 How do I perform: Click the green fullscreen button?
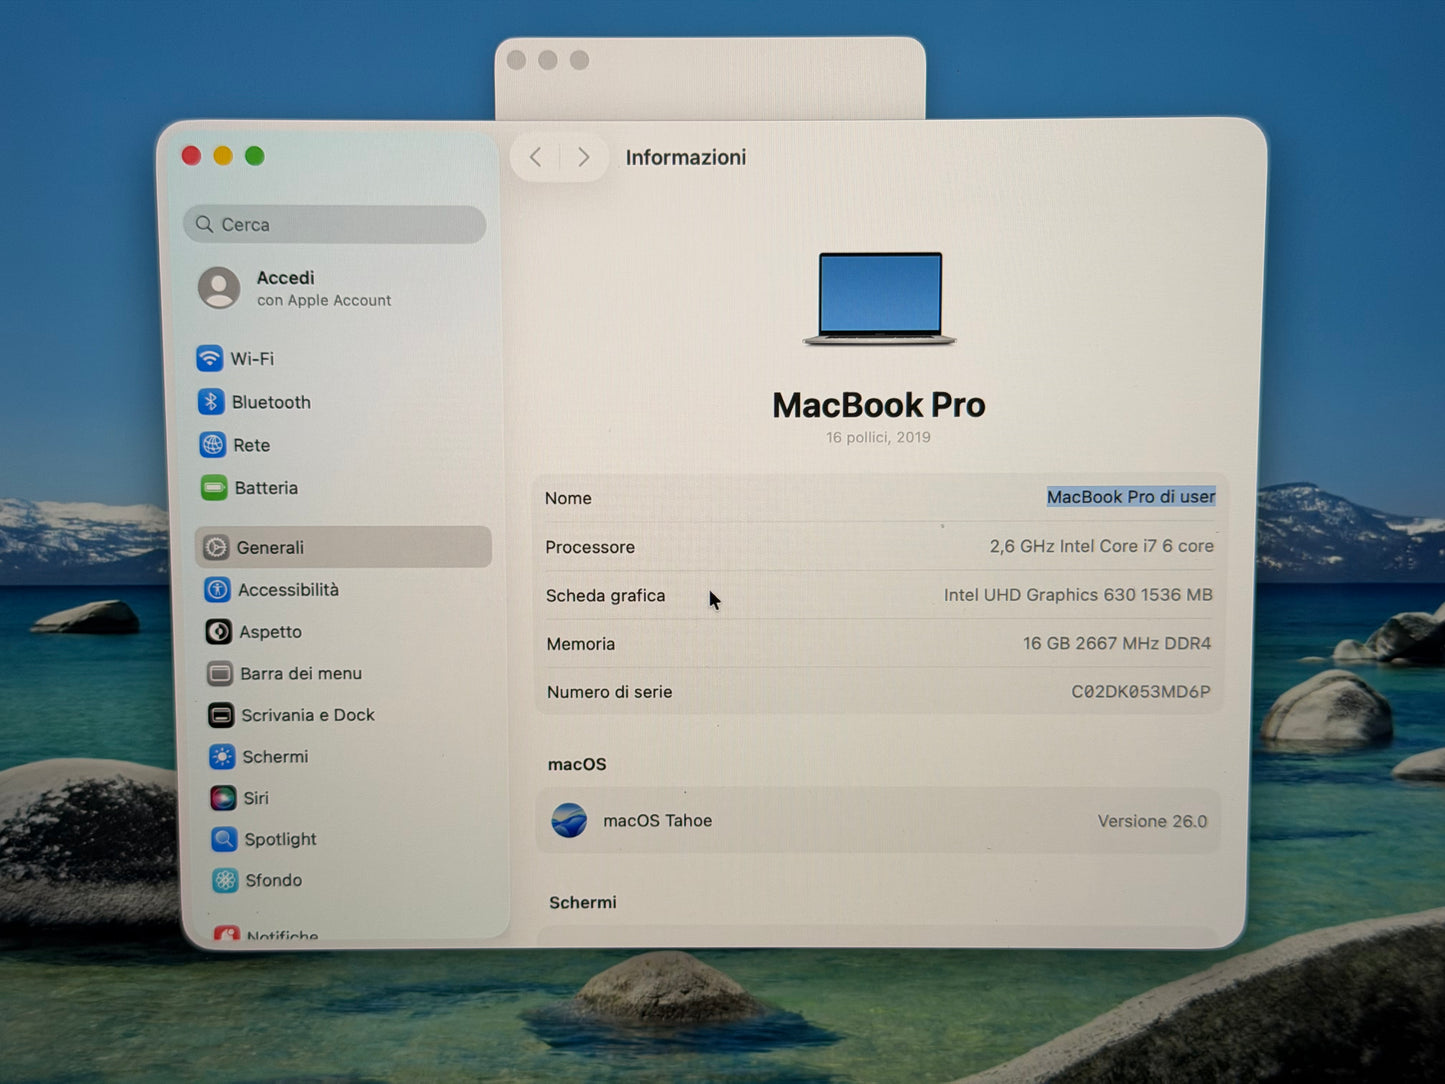click(255, 156)
